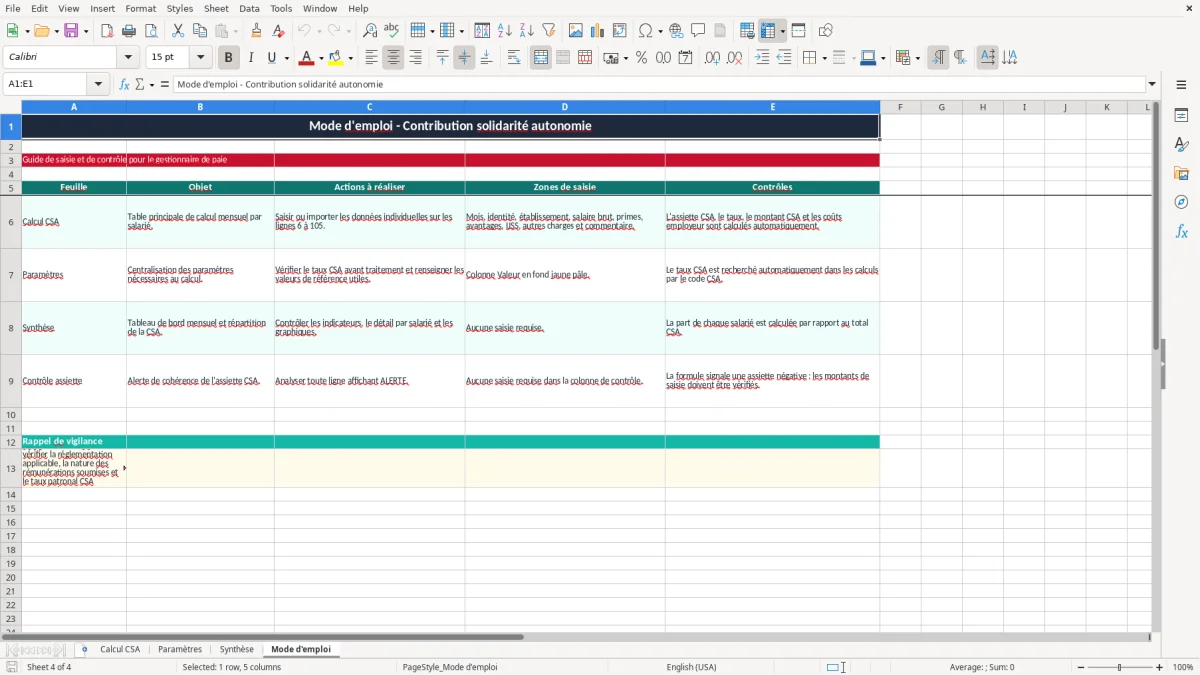This screenshot has height=675, width=1200.
Task: Toggle Align Right
Action: tap(415, 58)
